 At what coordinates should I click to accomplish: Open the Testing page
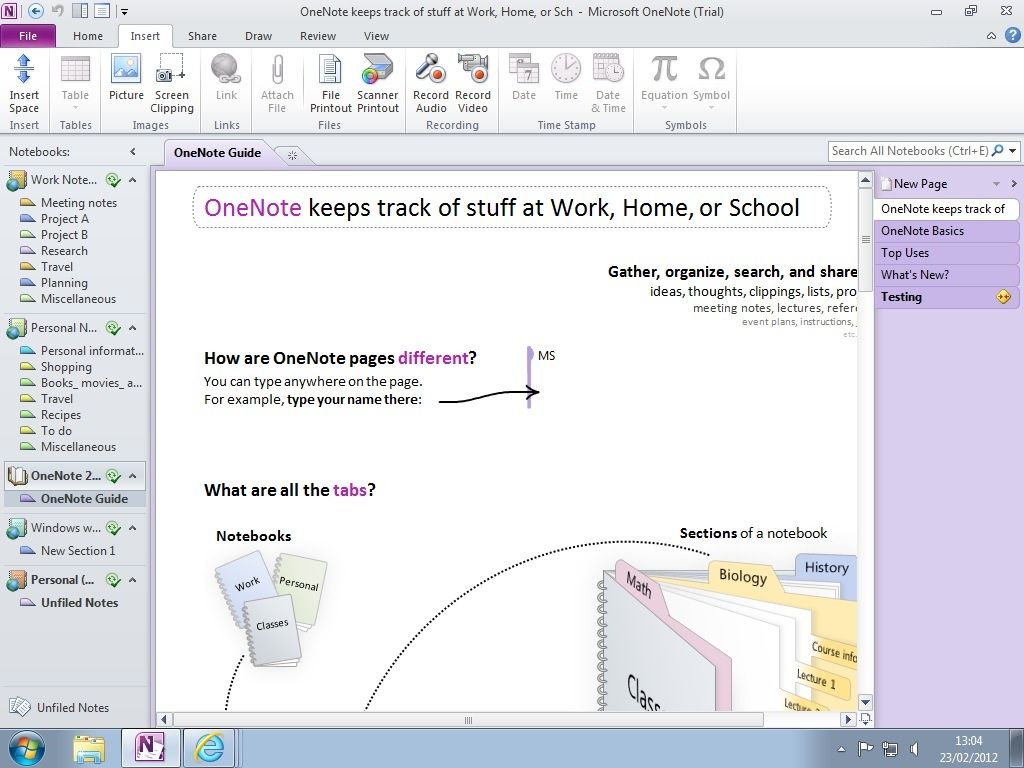946,297
